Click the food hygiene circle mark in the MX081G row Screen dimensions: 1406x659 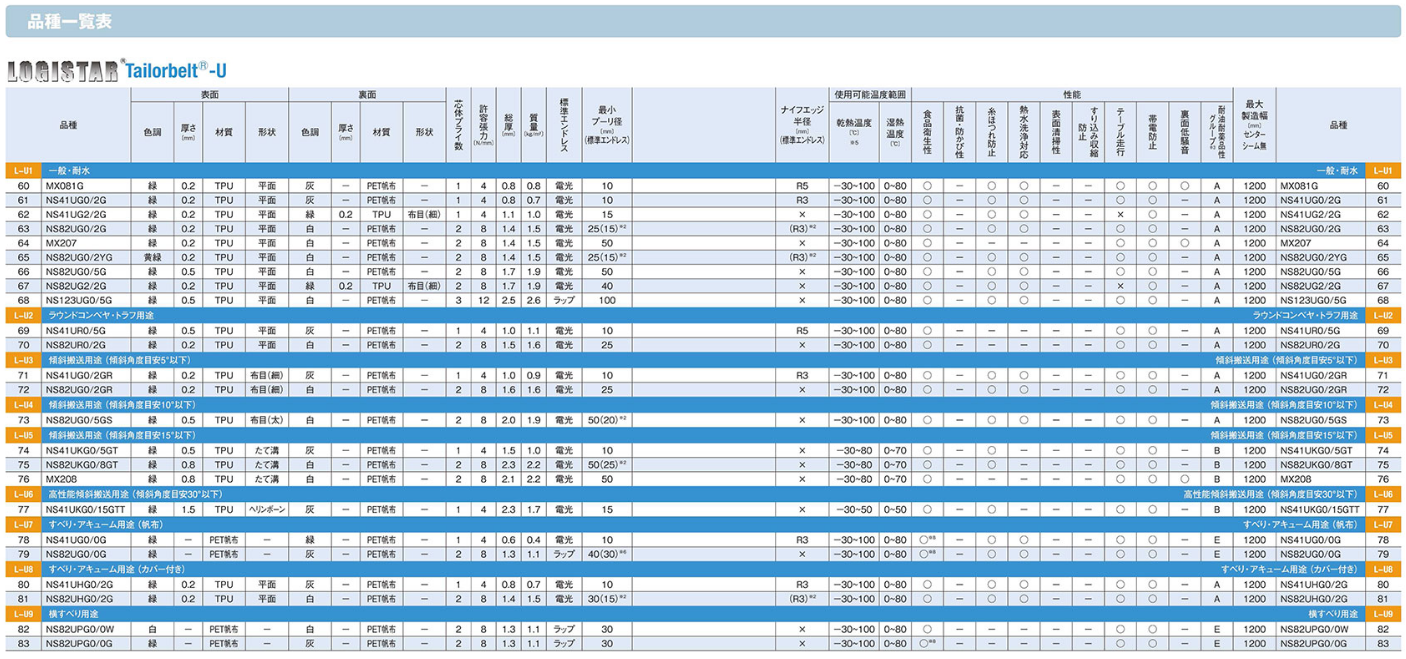(927, 186)
